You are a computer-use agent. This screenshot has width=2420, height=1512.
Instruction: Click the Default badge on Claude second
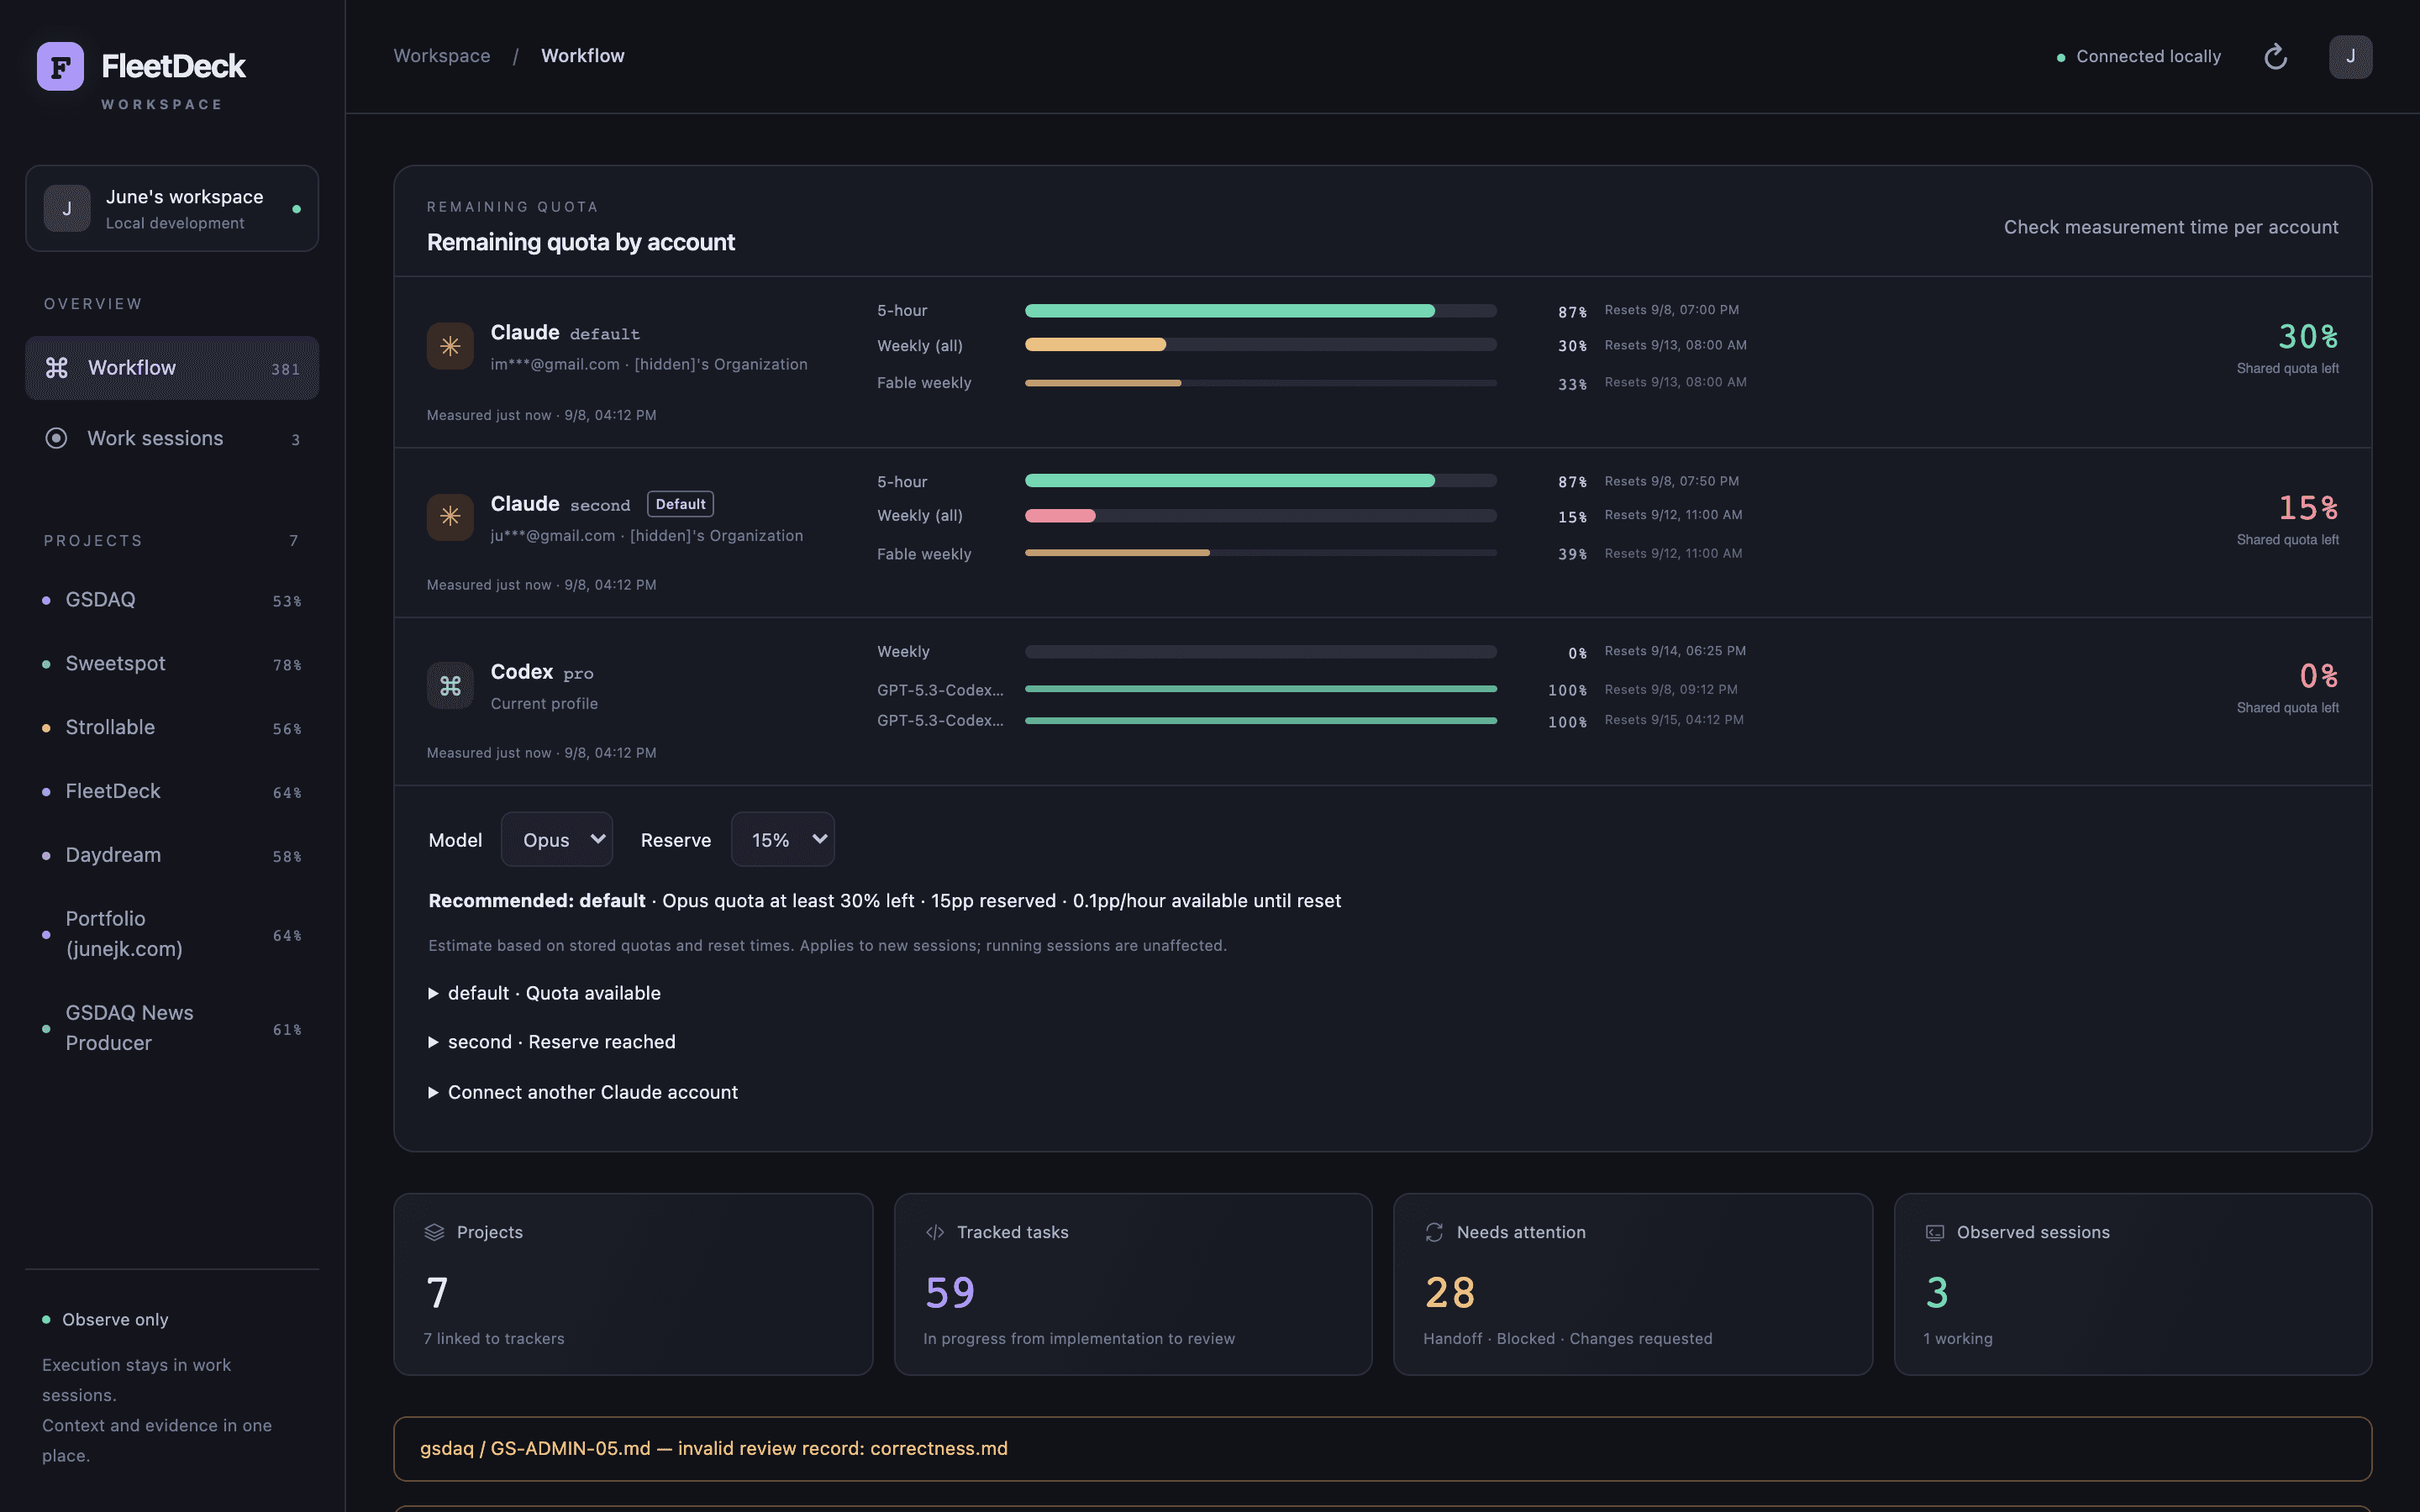680,504
